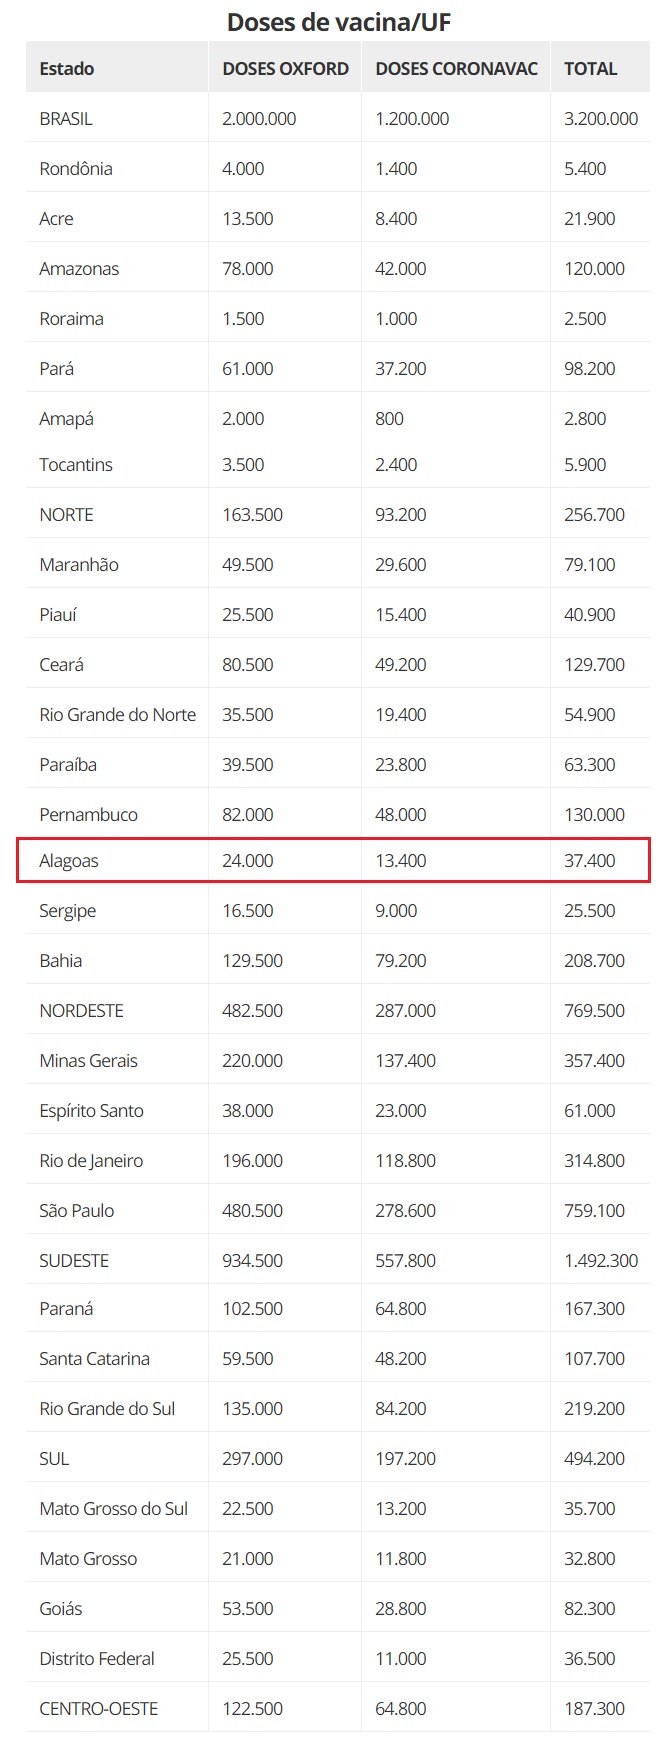666x1747 pixels.
Task: Click Bahia's Oxford doses value 129.500
Action: coord(252,961)
